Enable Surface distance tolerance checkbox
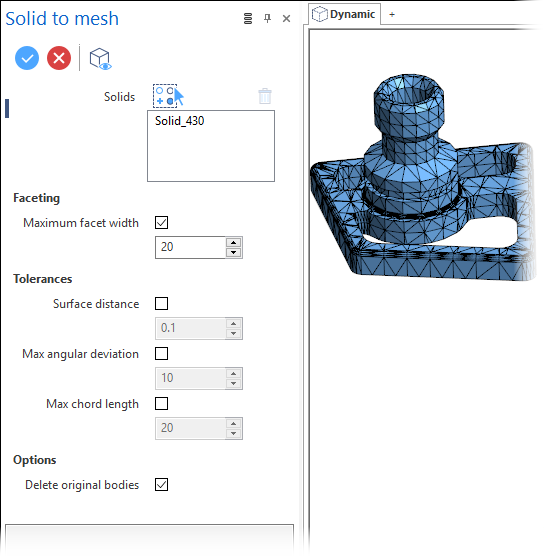 [x=162, y=304]
